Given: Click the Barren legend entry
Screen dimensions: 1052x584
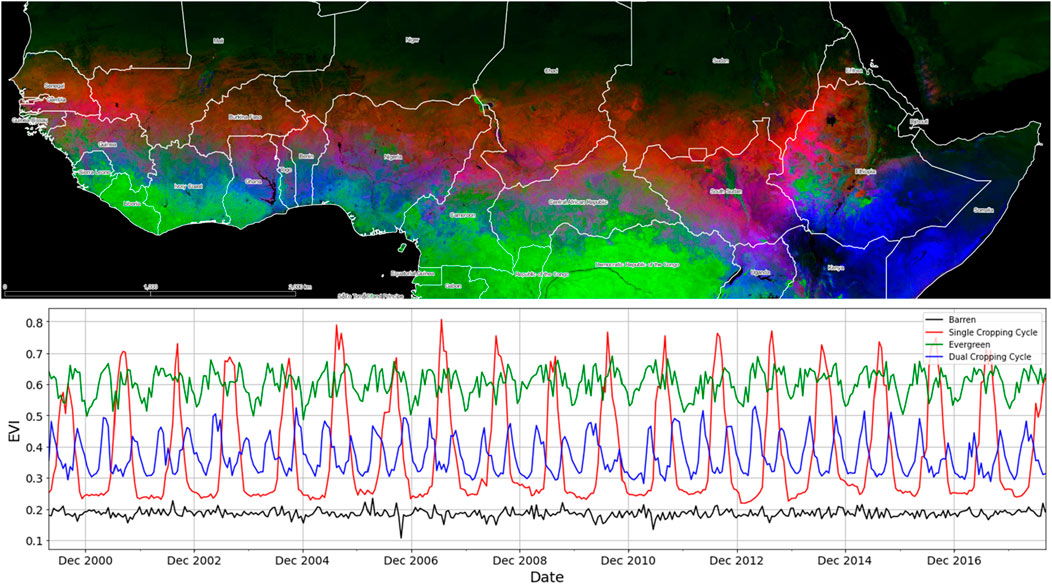Looking at the screenshot, I should (x=964, y=319).
